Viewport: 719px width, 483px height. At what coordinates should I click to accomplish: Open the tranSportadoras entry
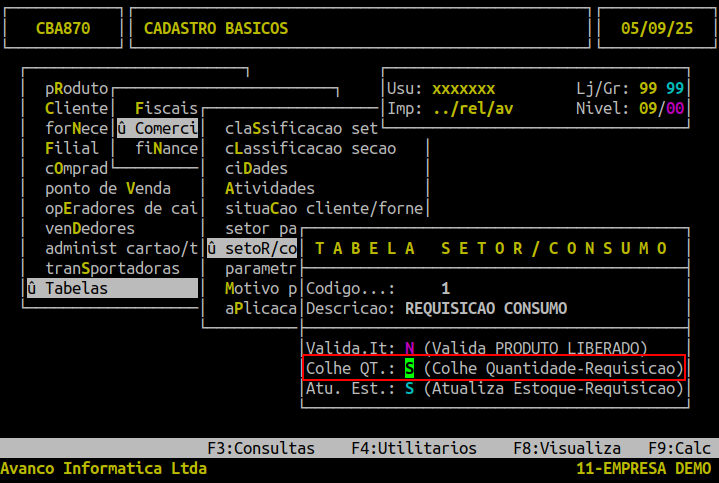point(112,268)
